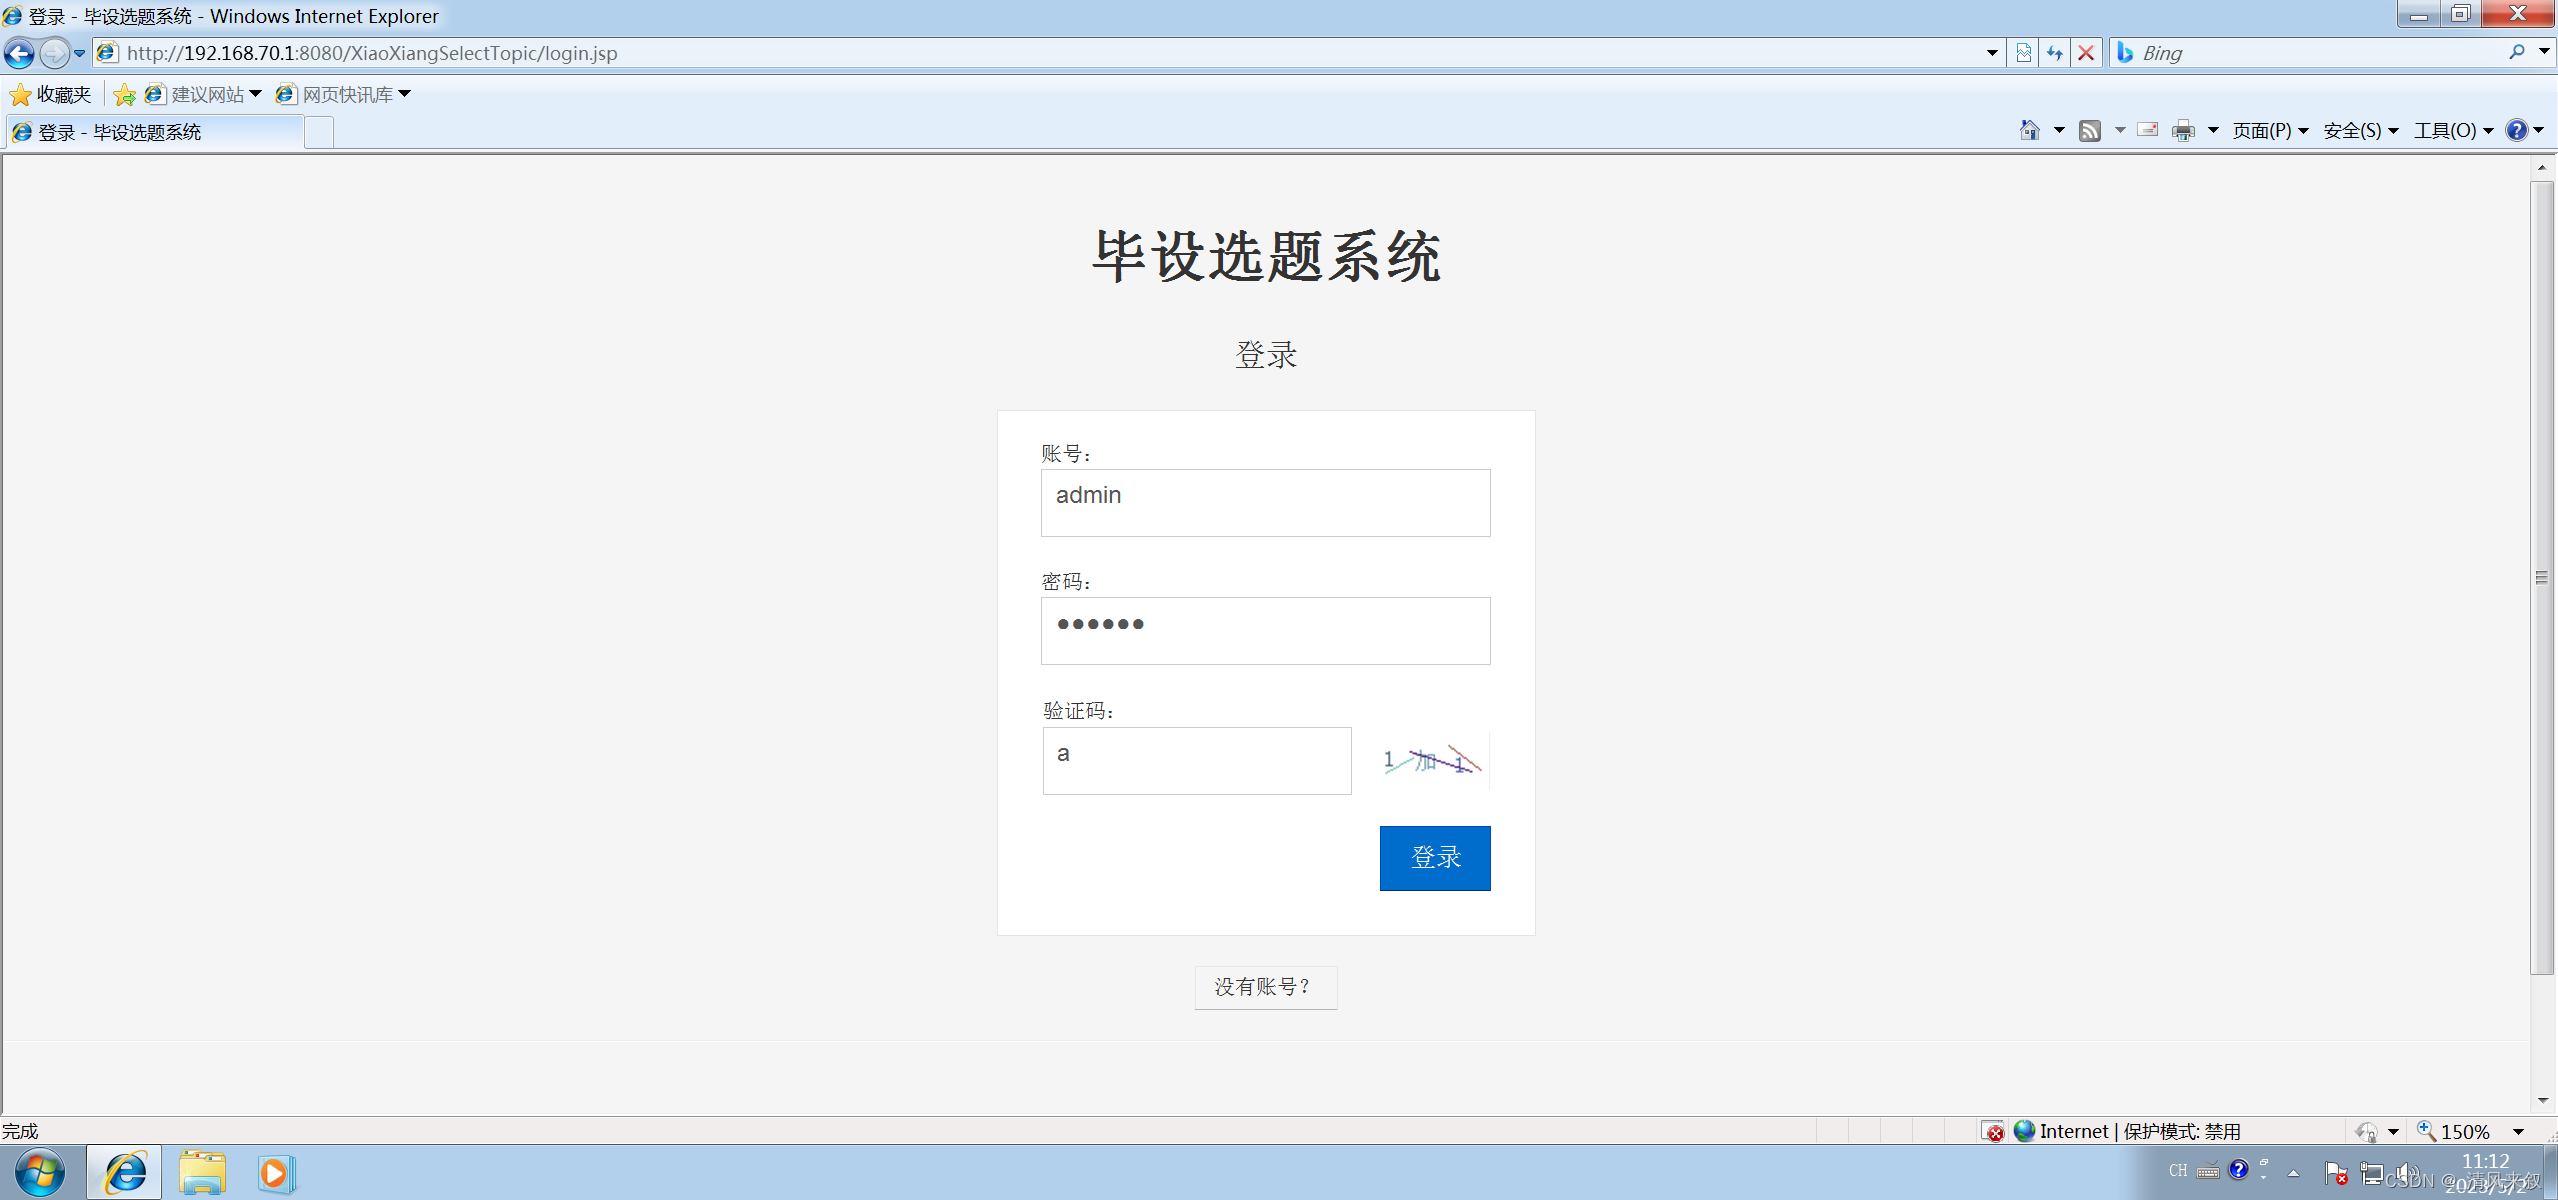The image size is (2558, 1200).
Task: Select the 登录 - 毕设选题系统 tab
Action: (x=154, y=132)
